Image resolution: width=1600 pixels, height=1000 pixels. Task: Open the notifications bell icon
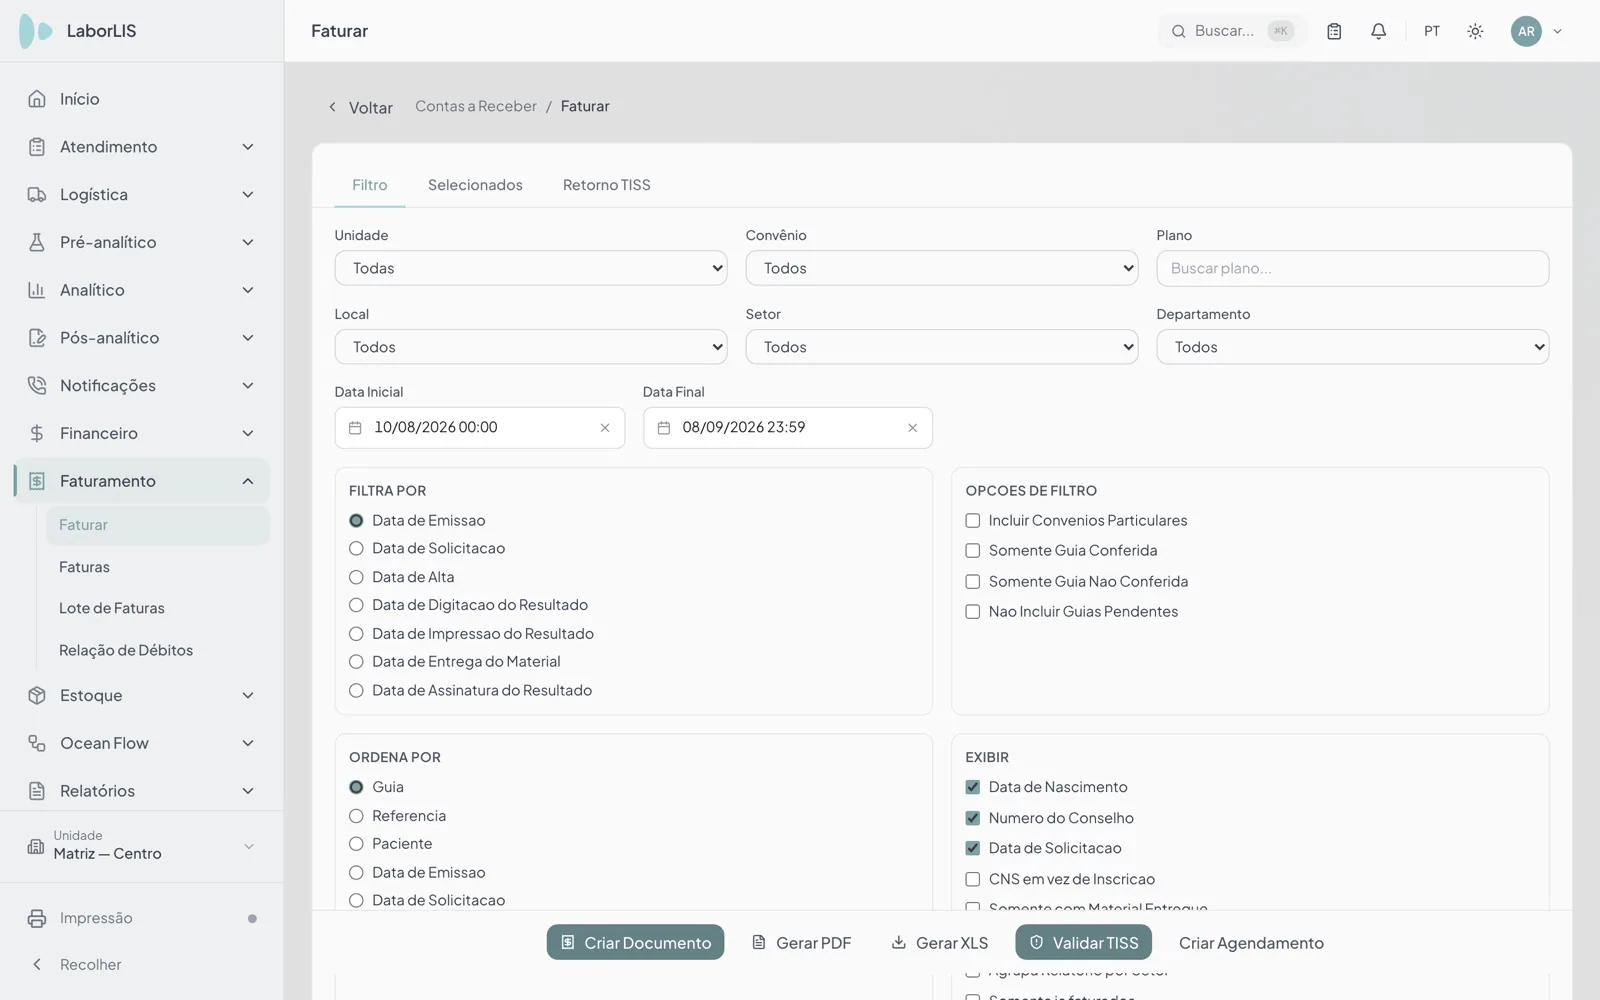point(1378,31)
